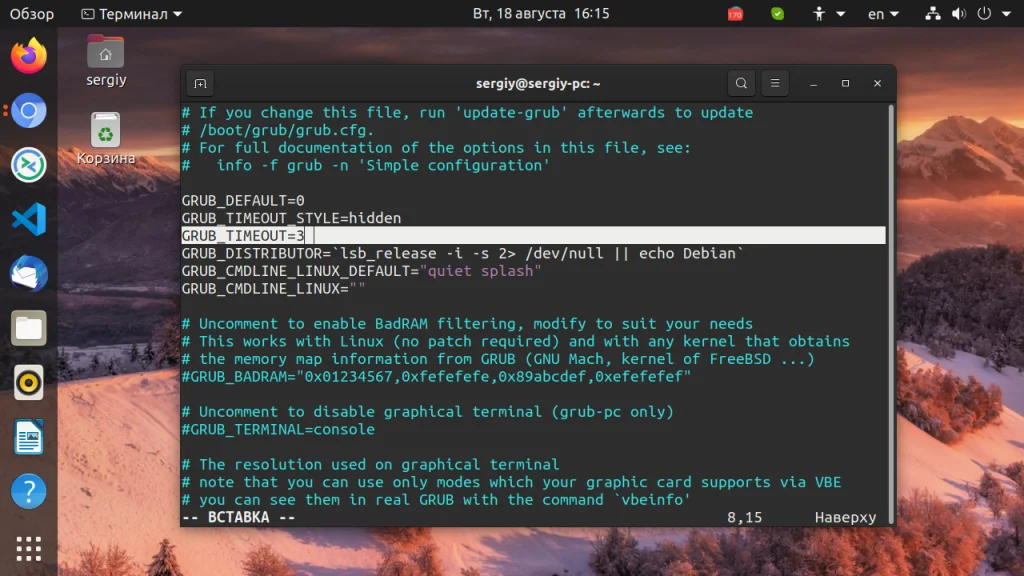Minimize the terminal window
The height and width of the screenshot is (576, 1024).
pos(814,84)
